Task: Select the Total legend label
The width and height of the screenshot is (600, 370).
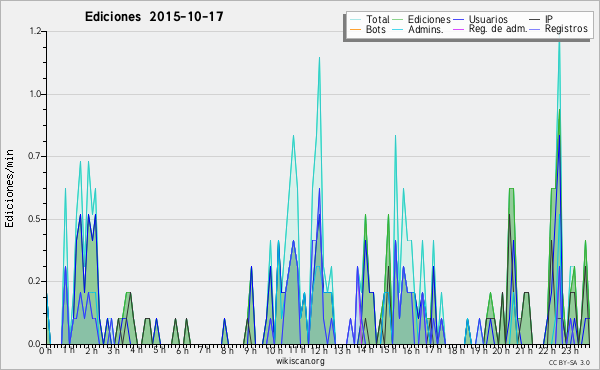Action: [x=378, y=19]
